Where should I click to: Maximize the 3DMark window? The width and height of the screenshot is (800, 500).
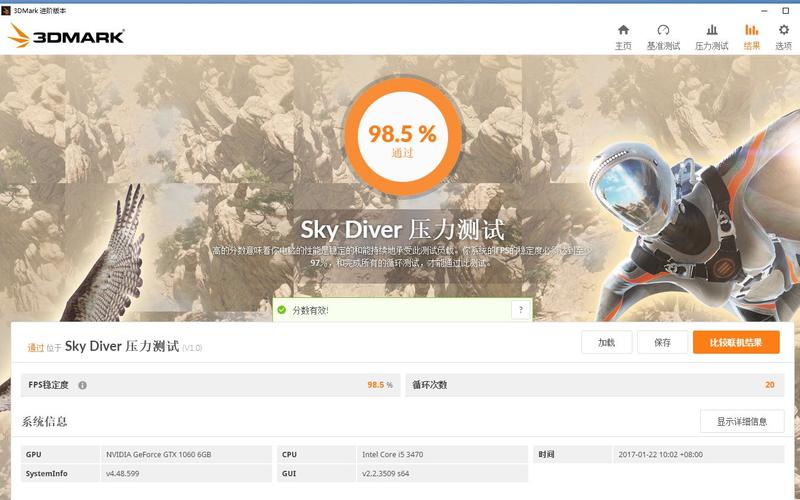(785, 10)
